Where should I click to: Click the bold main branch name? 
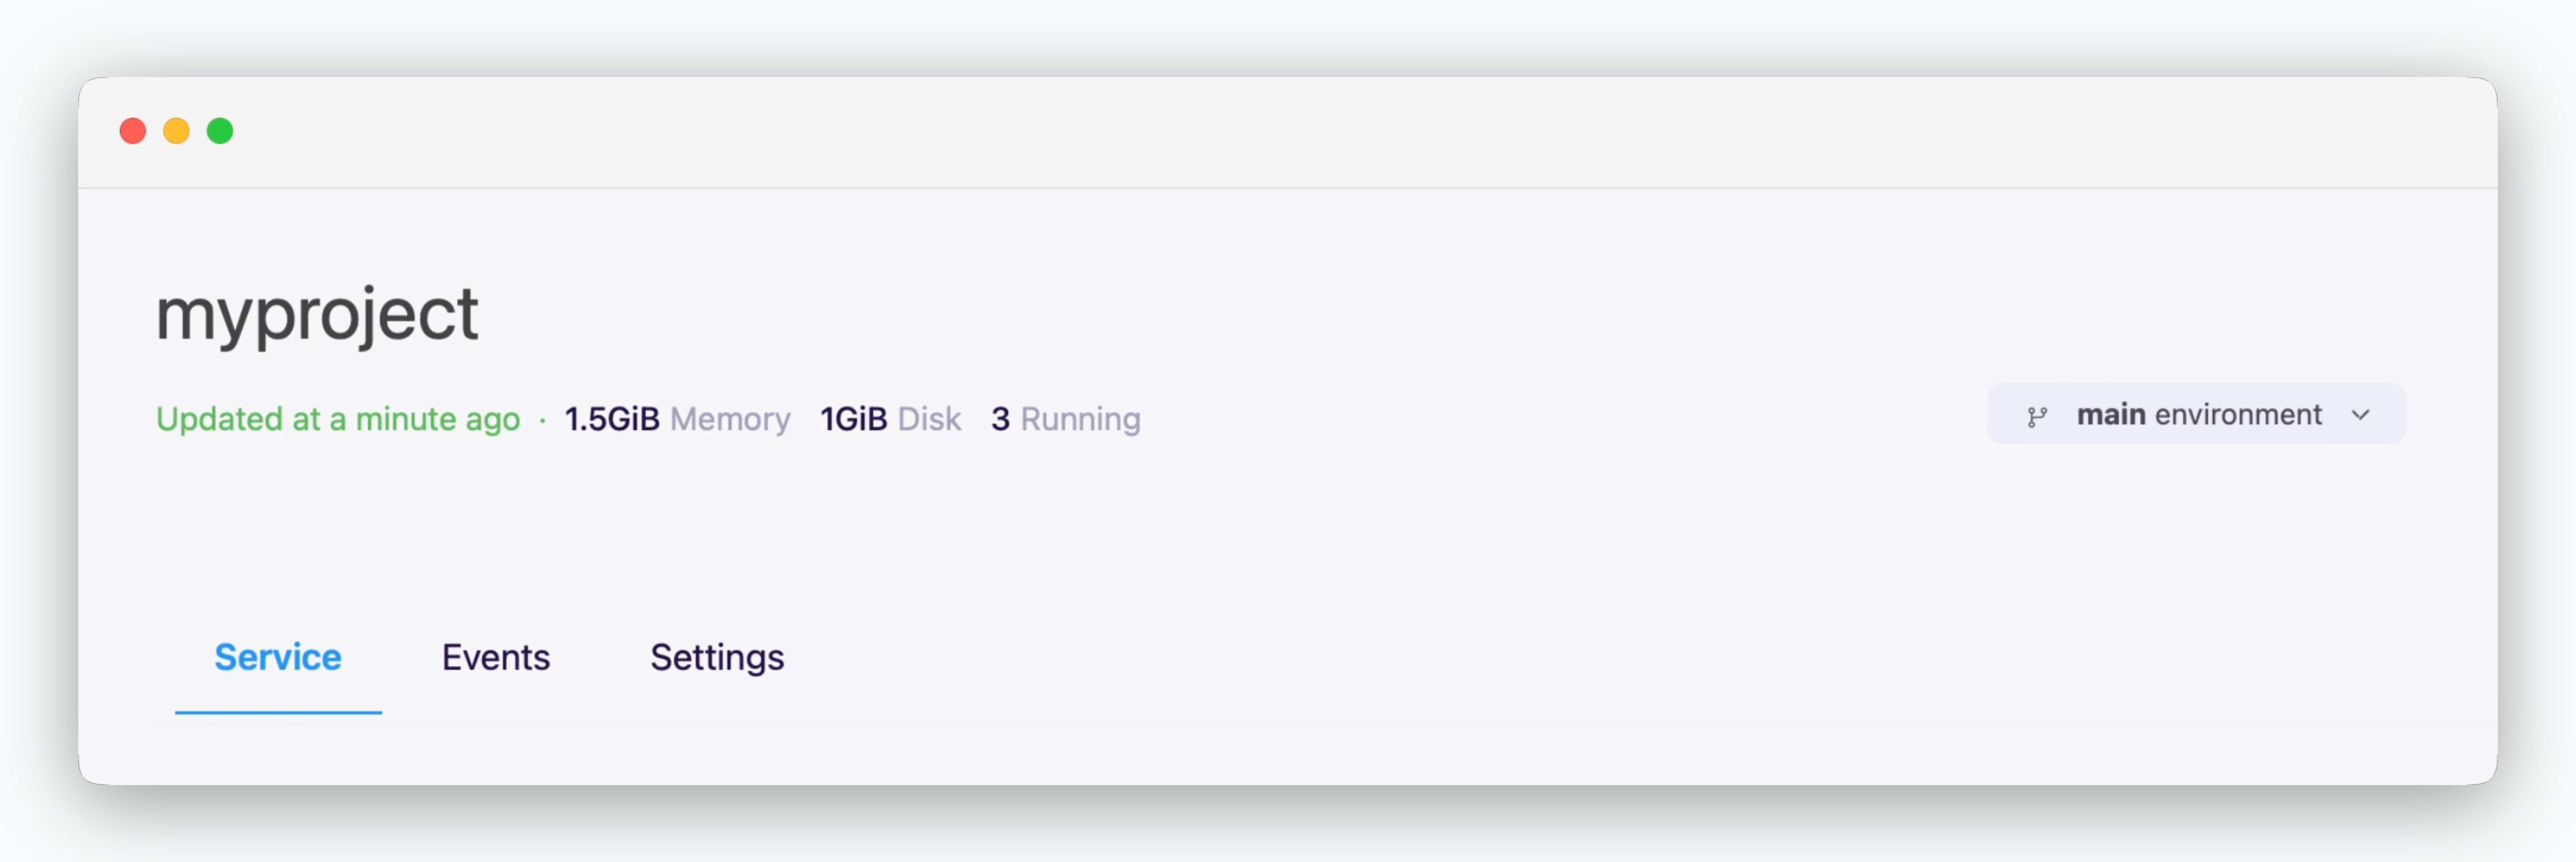click(2111, 414)
